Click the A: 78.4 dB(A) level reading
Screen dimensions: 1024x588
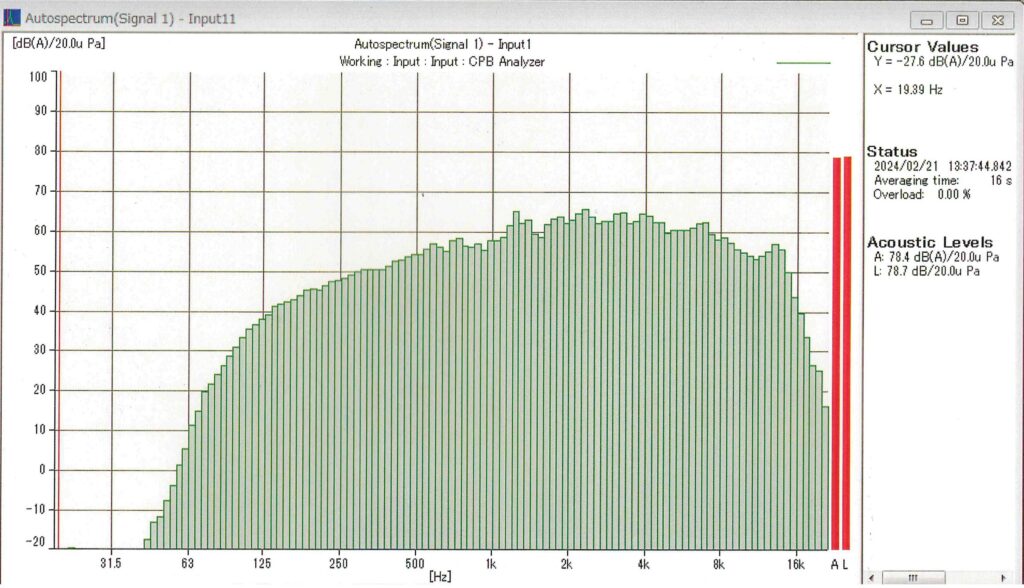(936, 257)
